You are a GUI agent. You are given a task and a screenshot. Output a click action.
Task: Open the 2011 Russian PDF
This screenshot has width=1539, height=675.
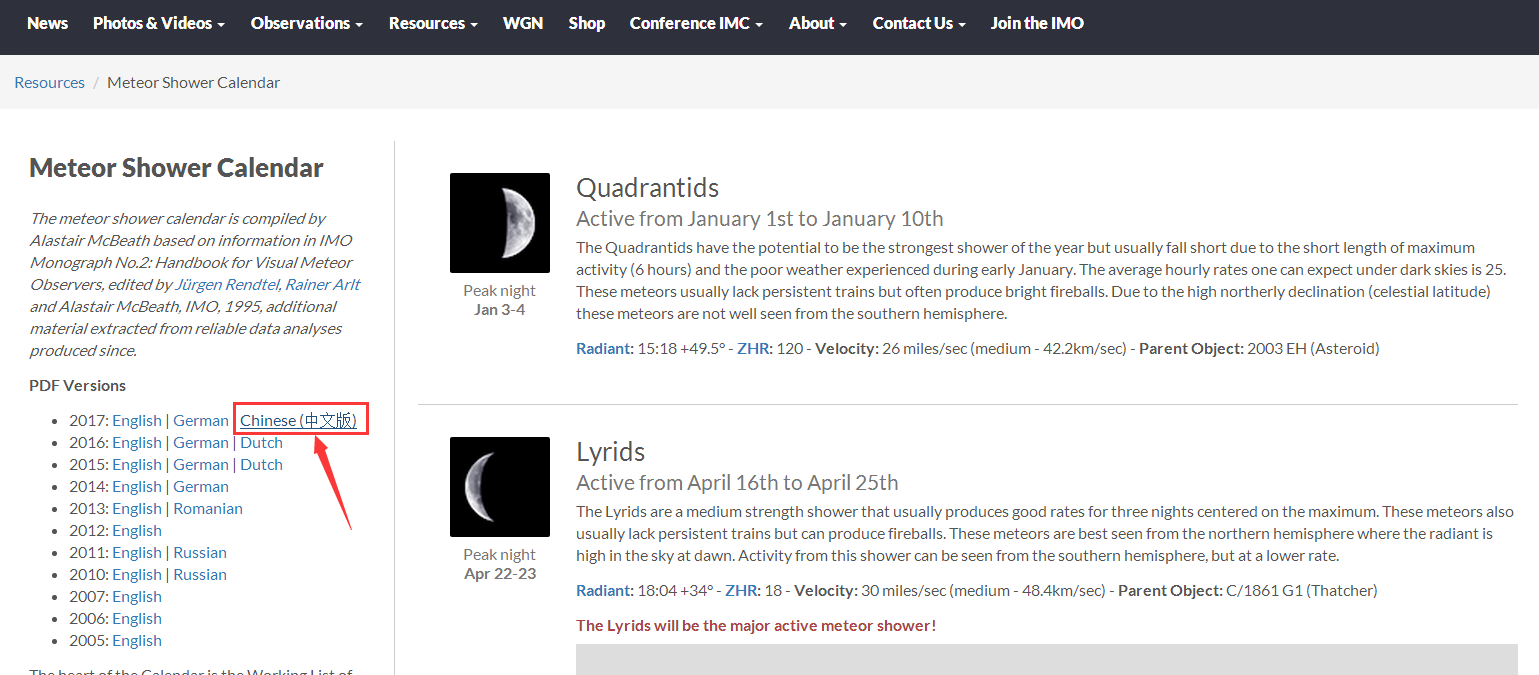pyautogui.click(x=200, y=552)
